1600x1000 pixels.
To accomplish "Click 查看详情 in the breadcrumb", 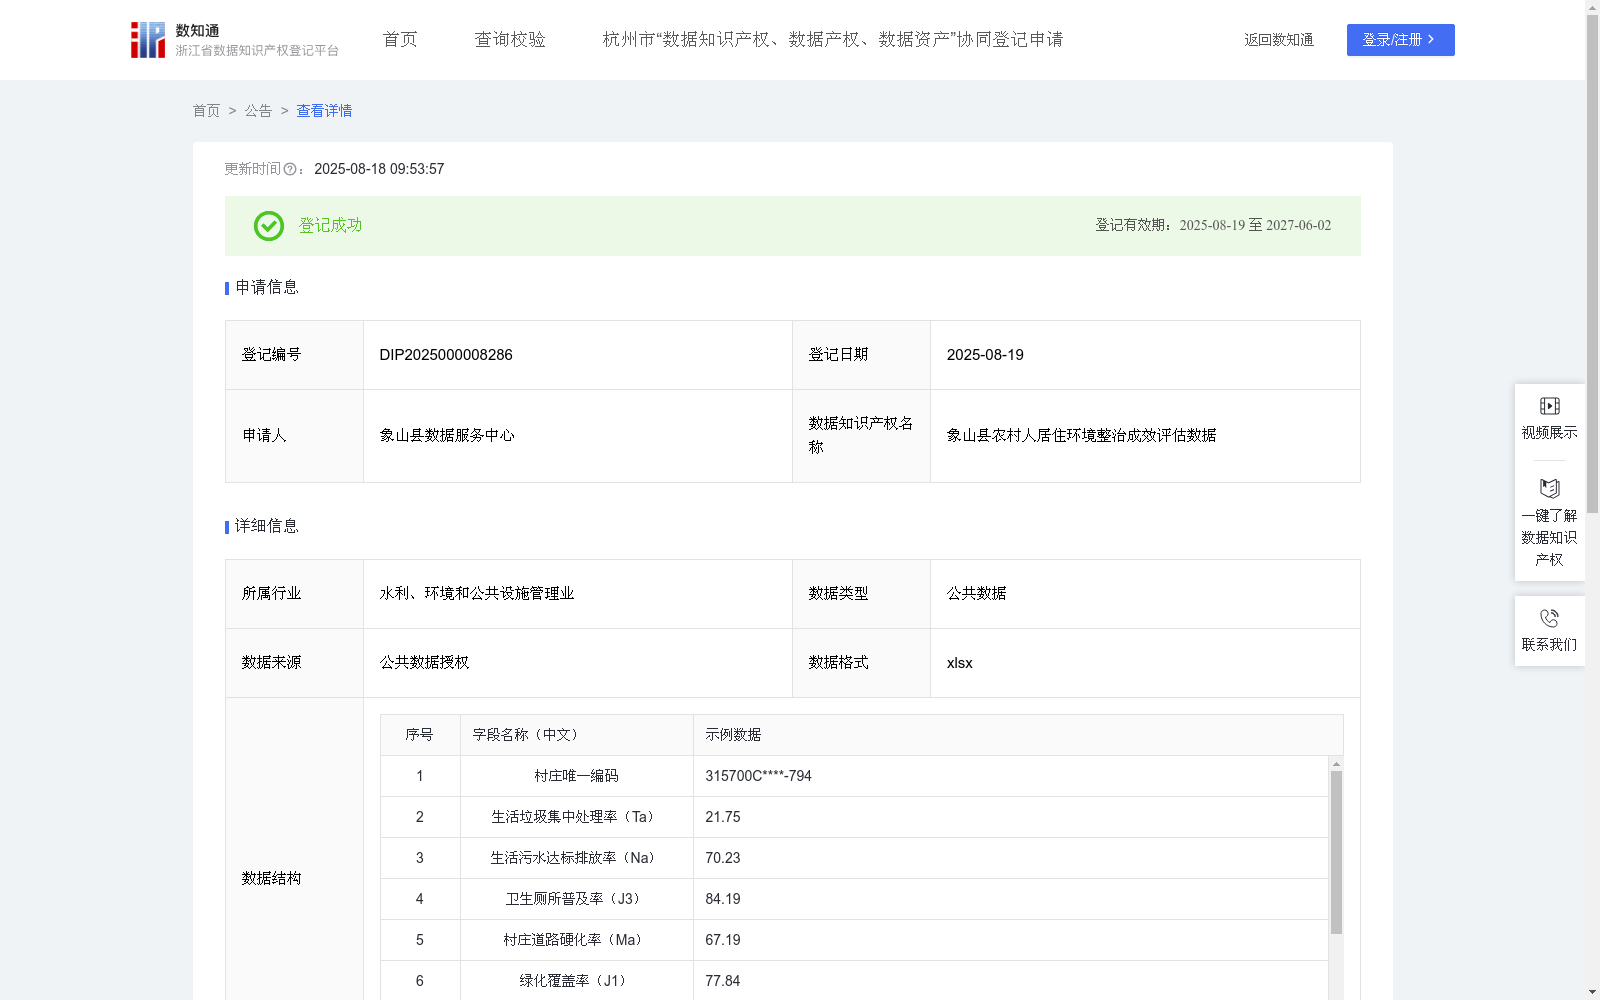I will point(324,111).
